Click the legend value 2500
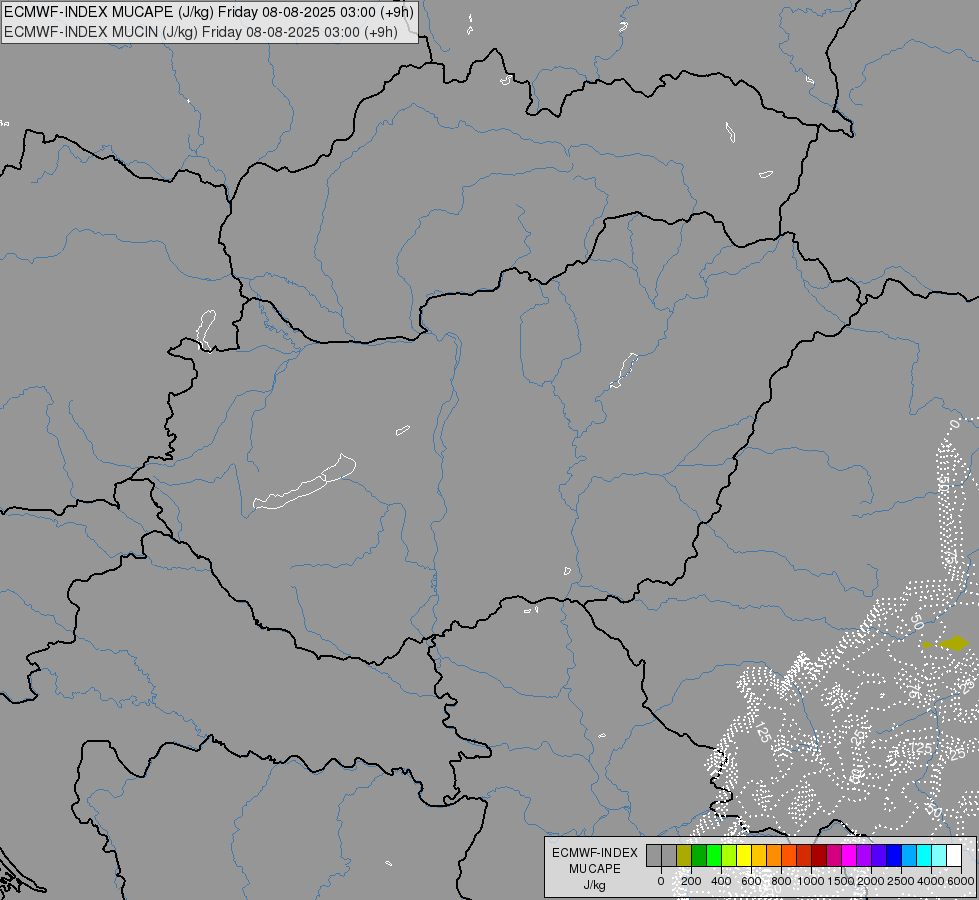This screenshot has width=979, height=900. pyautogui.click(x=901, y=881)
